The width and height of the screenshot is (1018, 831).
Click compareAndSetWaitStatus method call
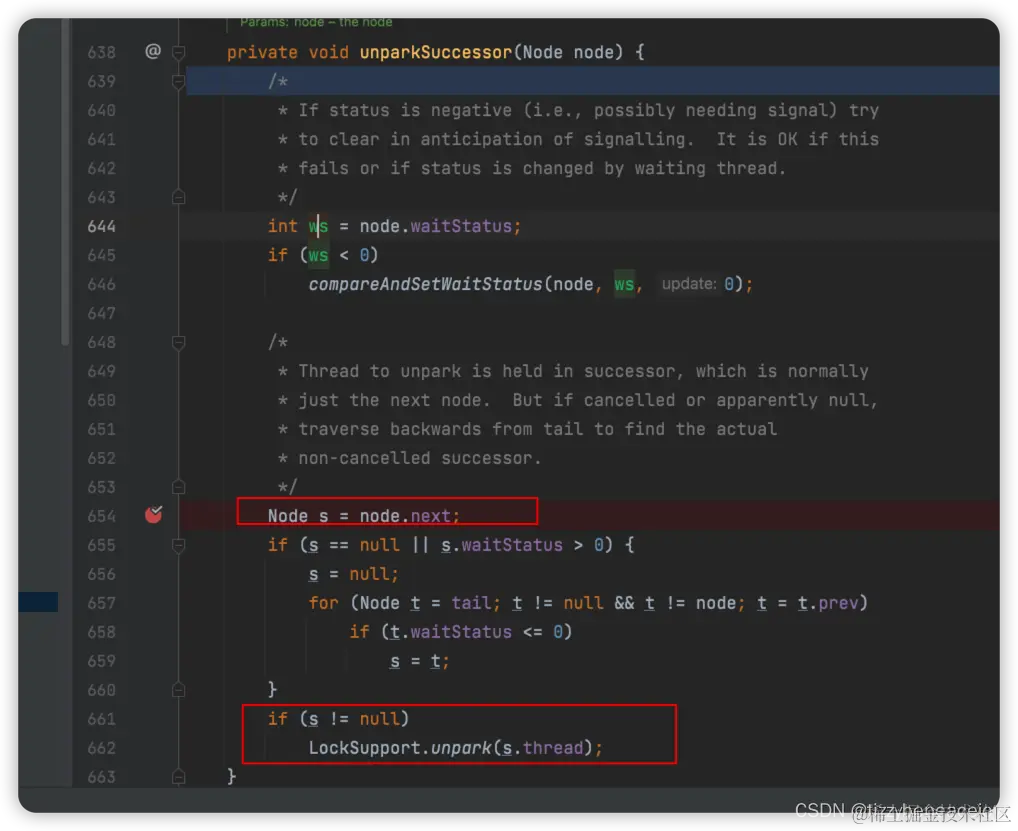coord(425,284)
